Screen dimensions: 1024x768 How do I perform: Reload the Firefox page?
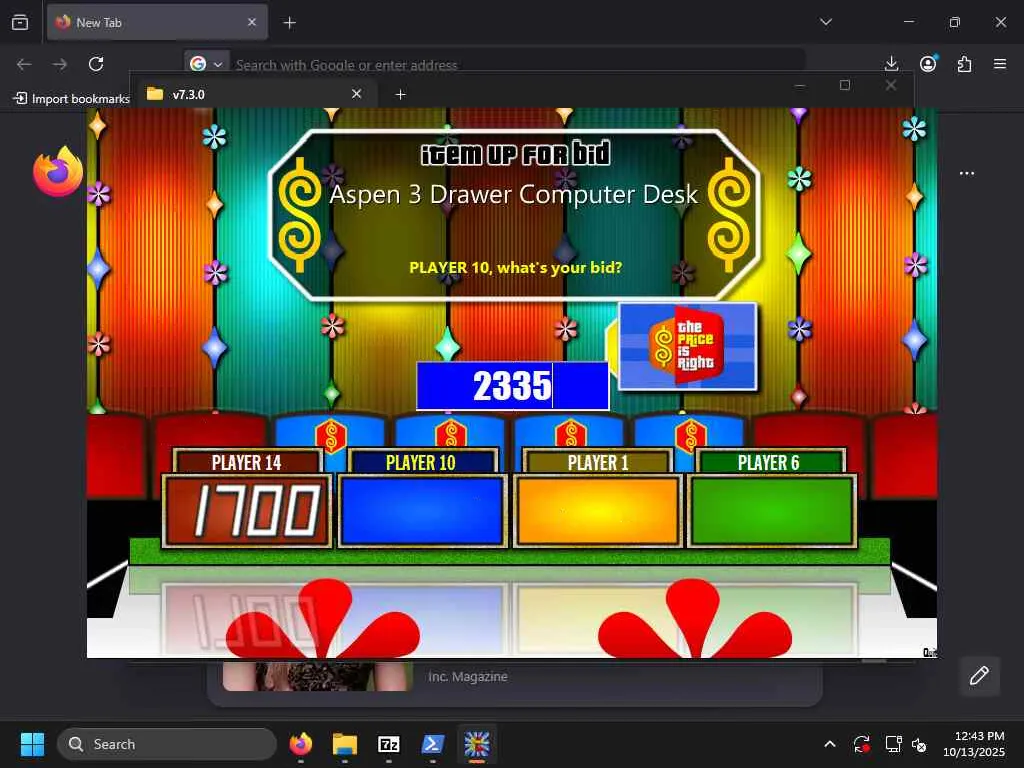tap(96, 64)
